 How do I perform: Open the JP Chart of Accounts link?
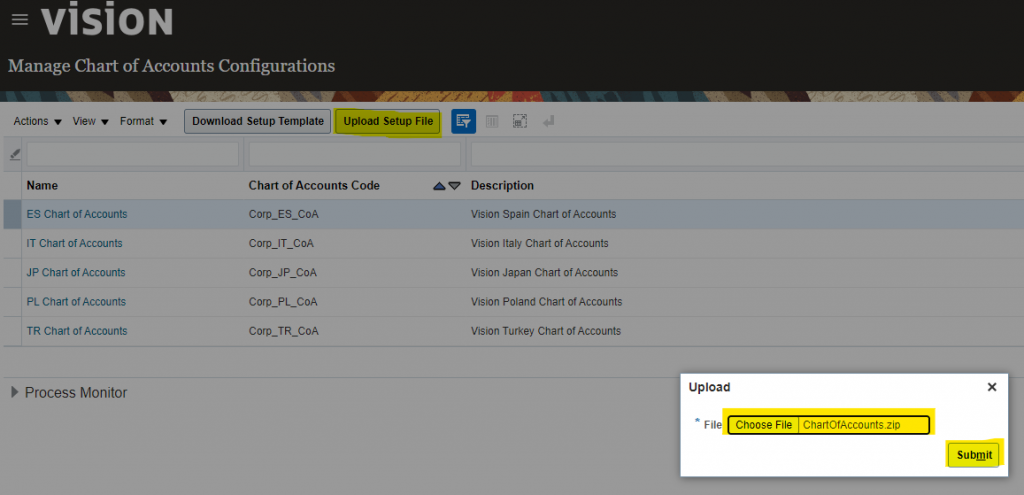(75, 272)
